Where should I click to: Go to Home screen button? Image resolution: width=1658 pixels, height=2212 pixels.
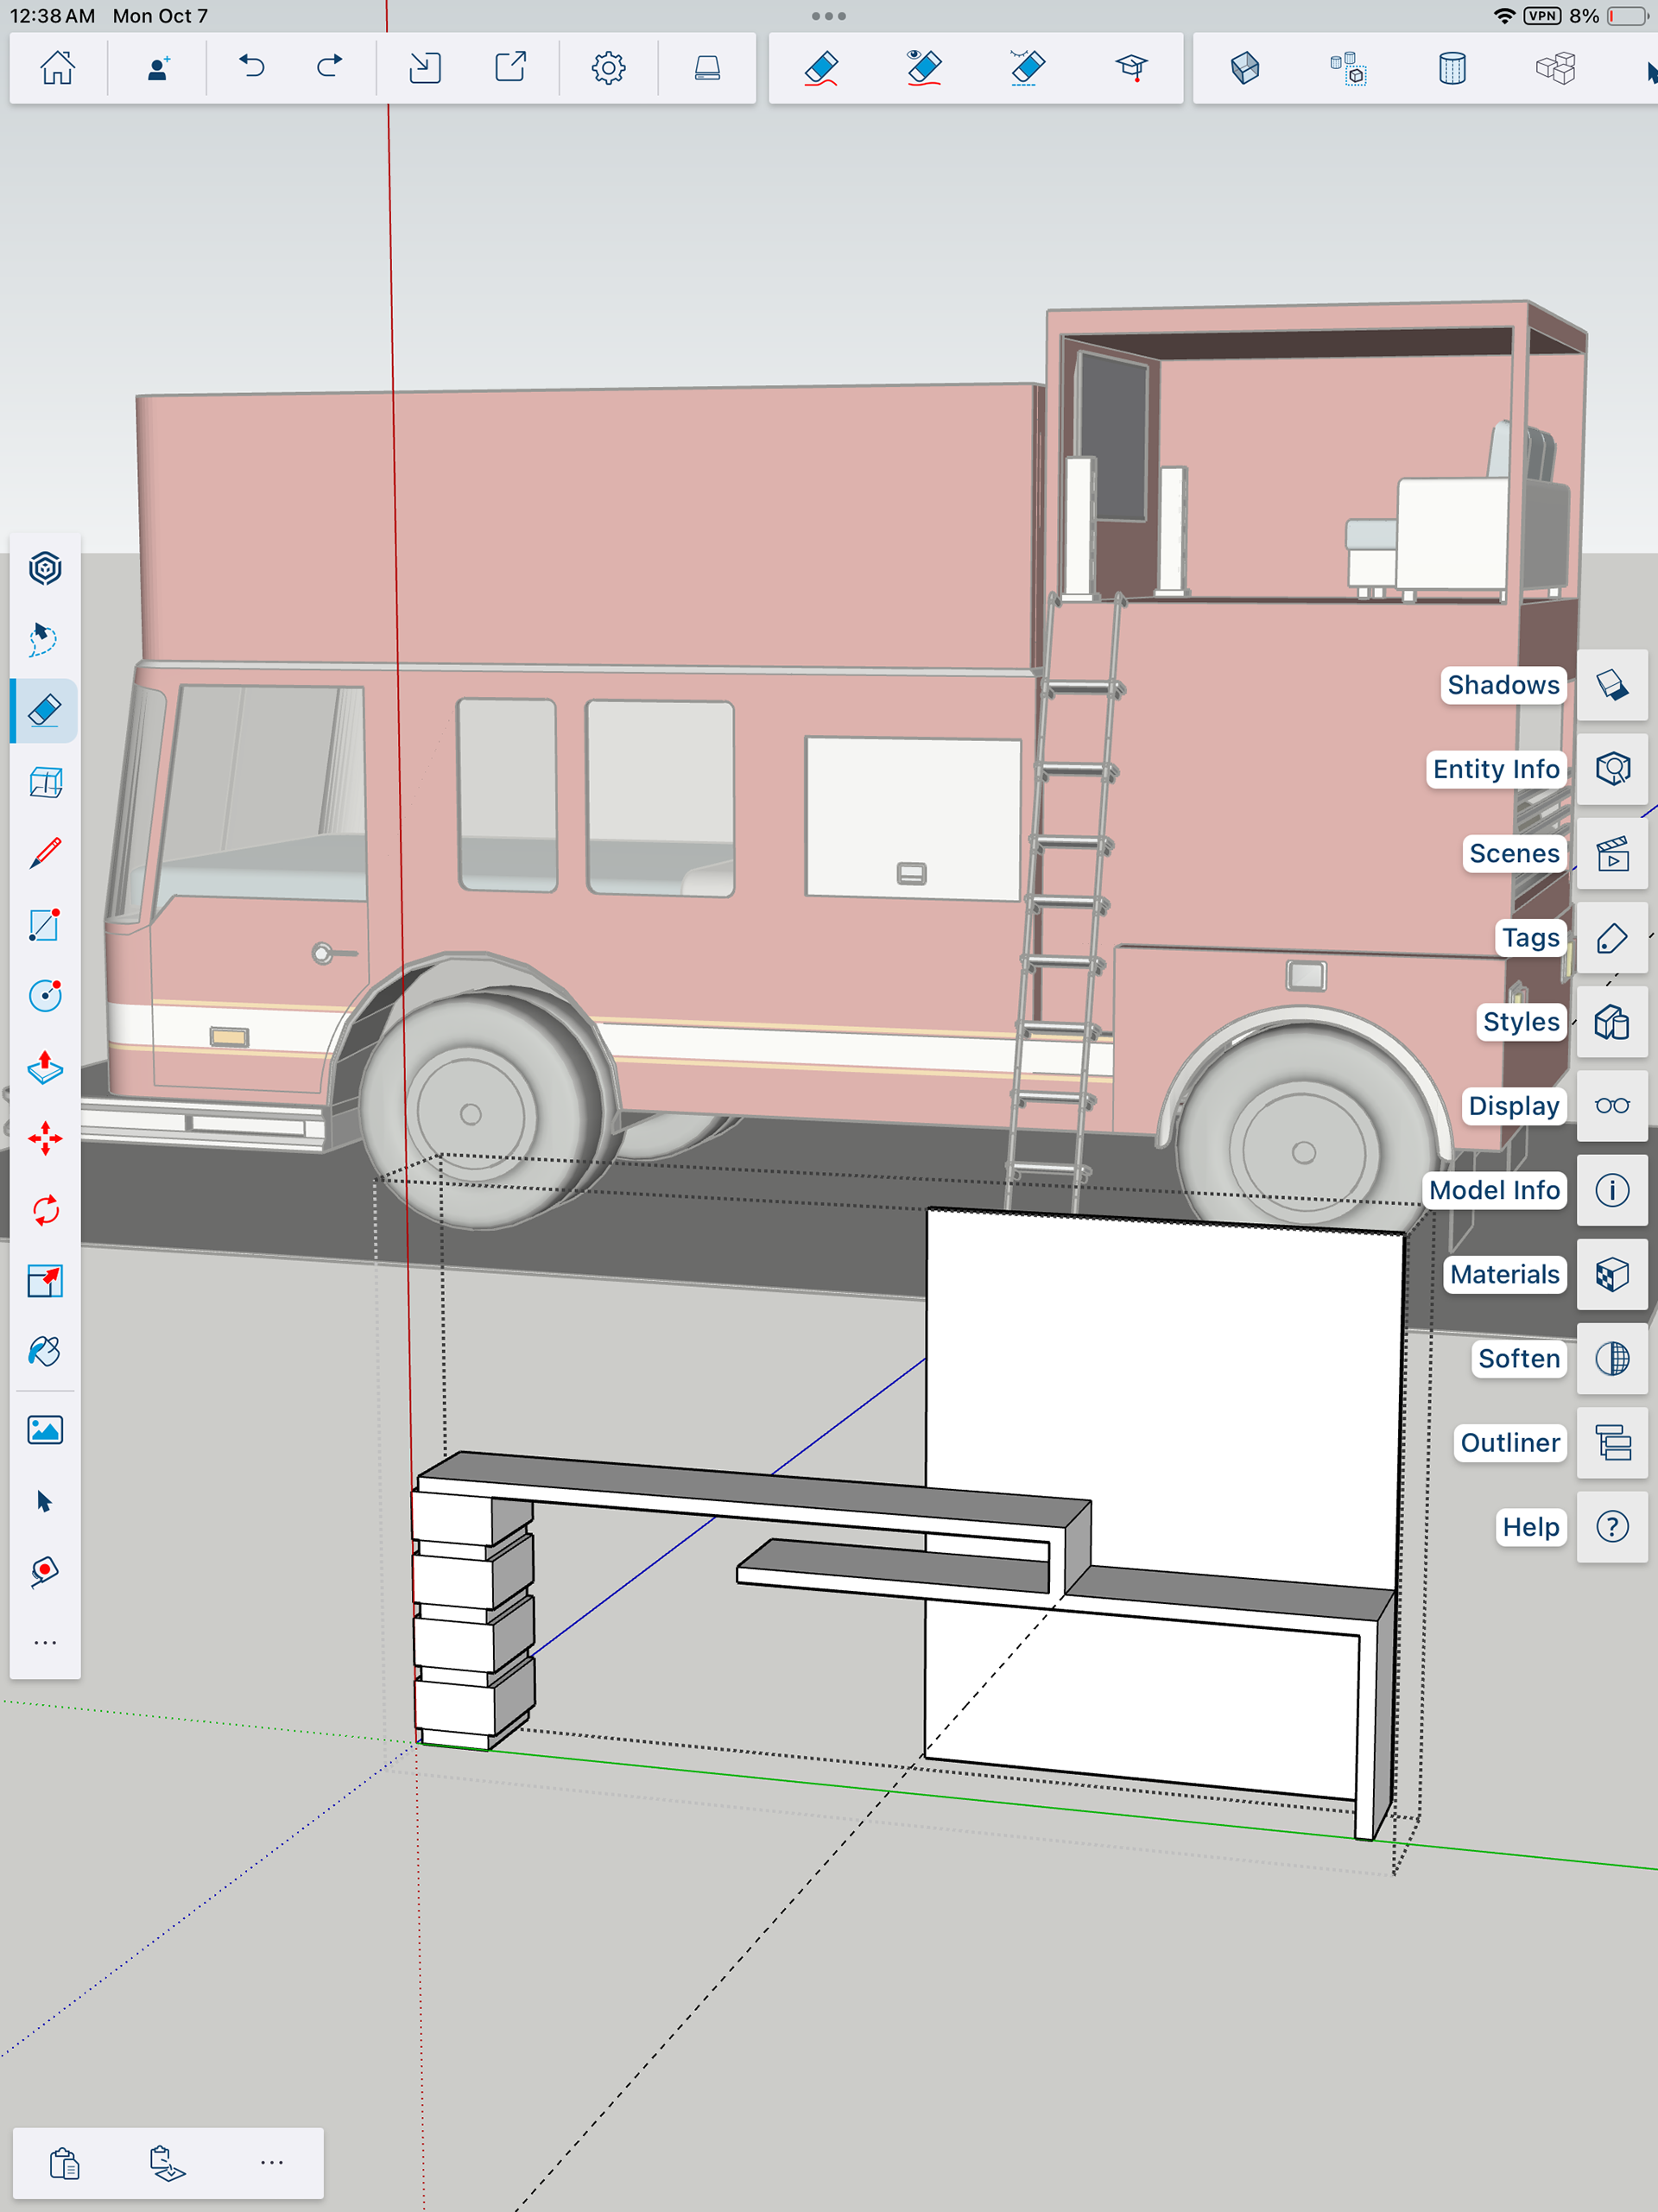(58, 68)
